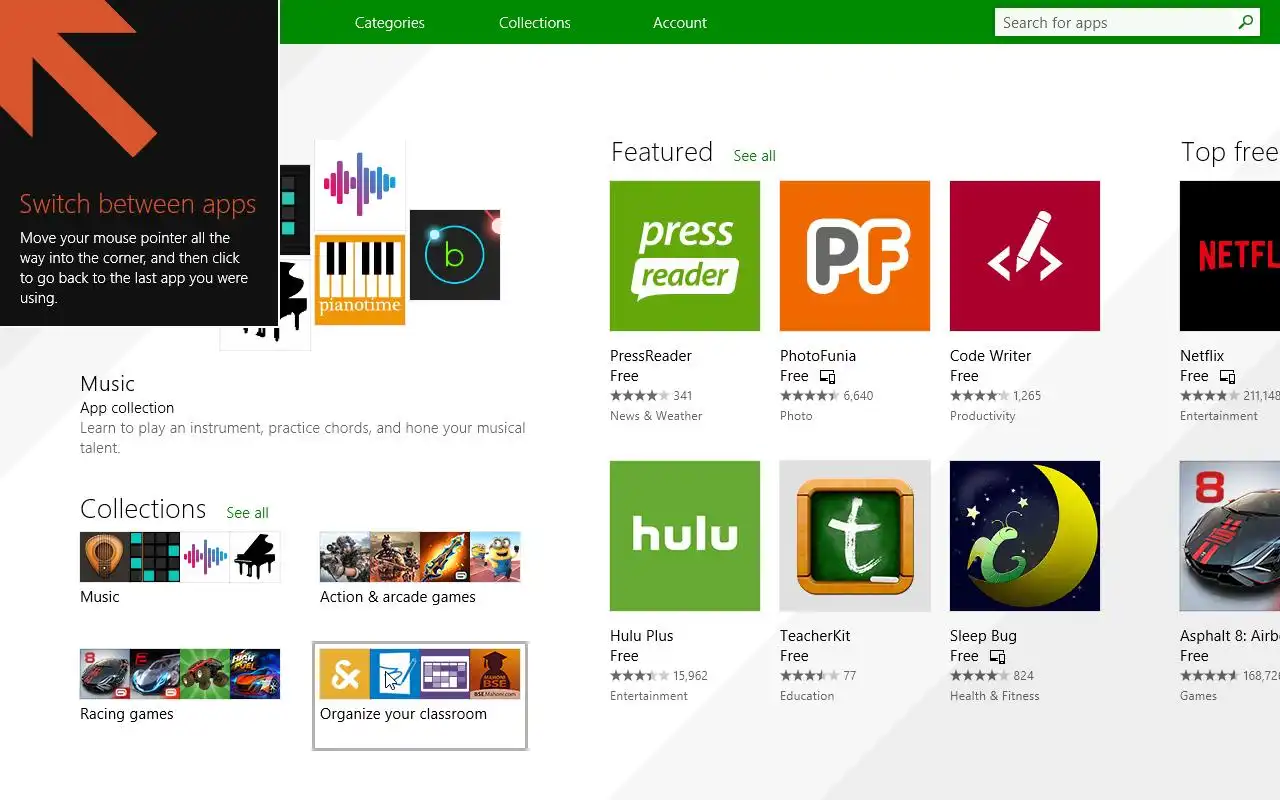Click the Hulu Plus star rating 15,962
The height and width of the screenshot is (800, 1280).
pos(659,676)
